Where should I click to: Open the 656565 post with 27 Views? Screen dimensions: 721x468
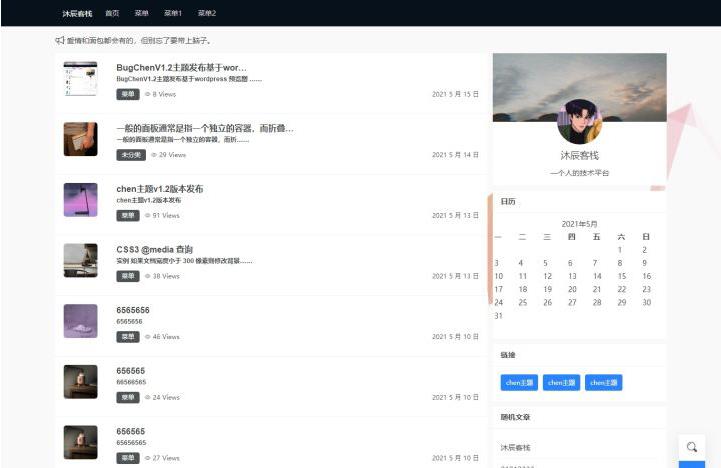tap(131, 432)
